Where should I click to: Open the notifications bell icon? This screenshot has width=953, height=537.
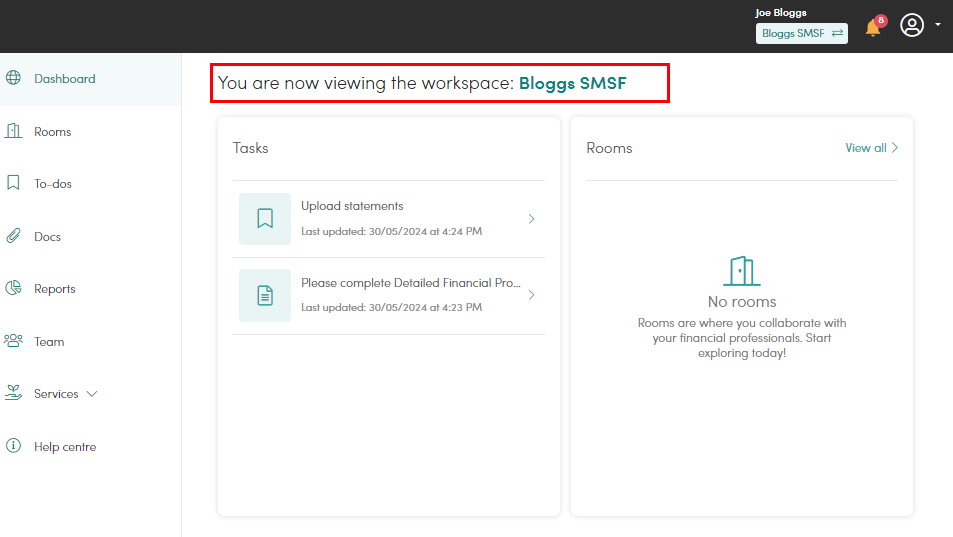[873, 28]
